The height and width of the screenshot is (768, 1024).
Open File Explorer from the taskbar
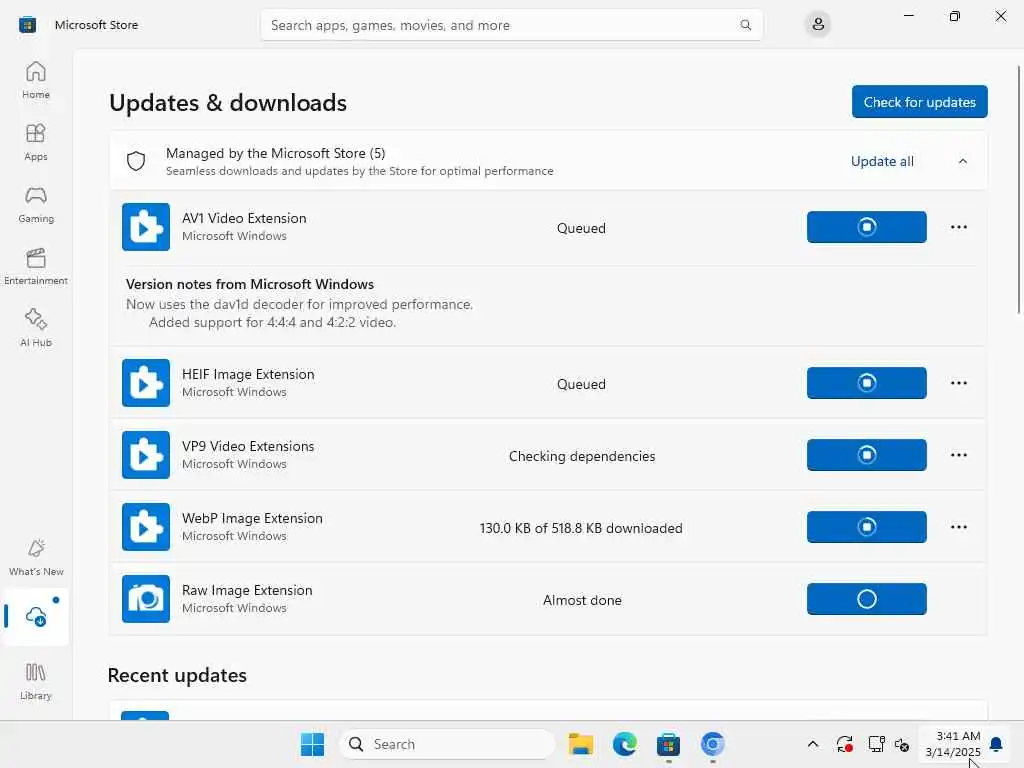coord(581,744)
